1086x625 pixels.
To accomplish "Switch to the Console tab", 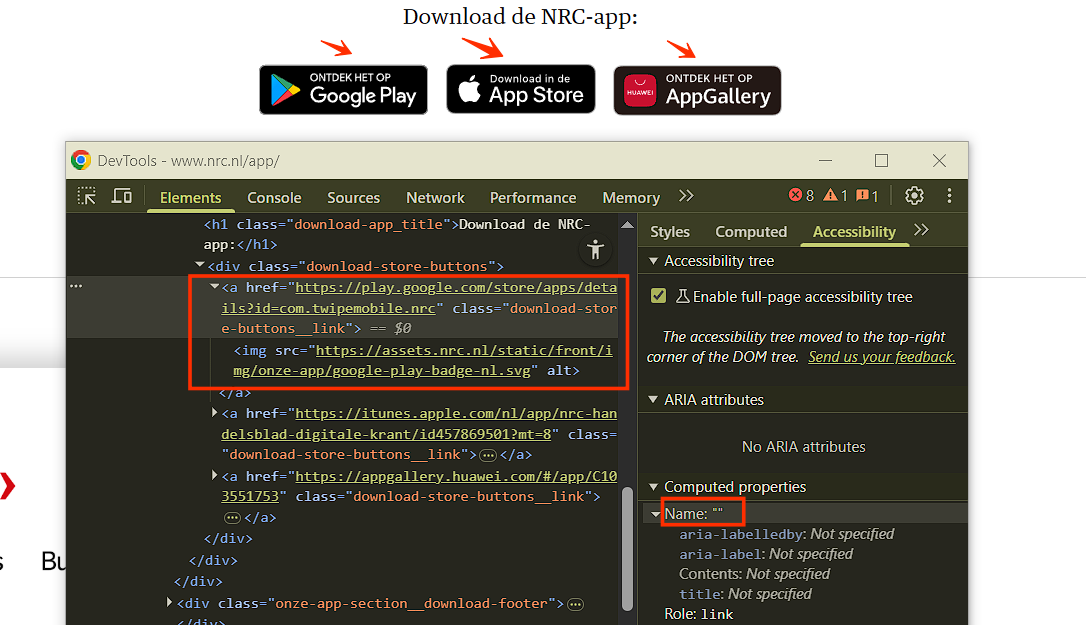I will click(274, 198).
